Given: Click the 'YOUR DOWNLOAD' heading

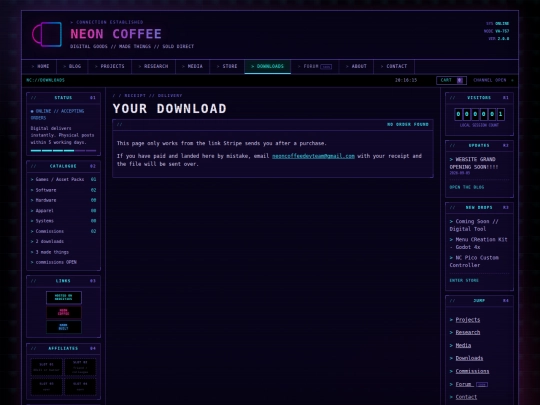Looking at the screenshot, I should coord(169,108).
